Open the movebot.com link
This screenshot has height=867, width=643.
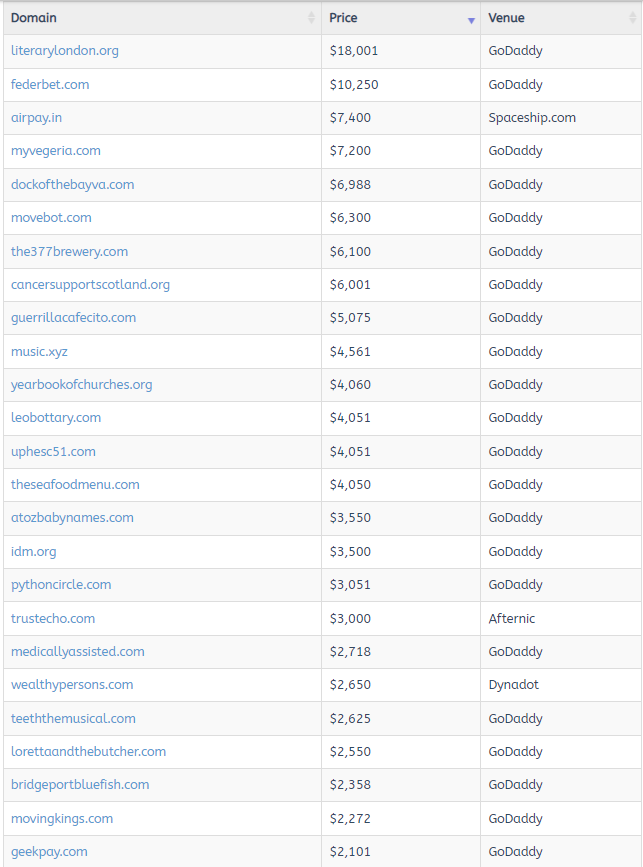(x=51, y=218)
